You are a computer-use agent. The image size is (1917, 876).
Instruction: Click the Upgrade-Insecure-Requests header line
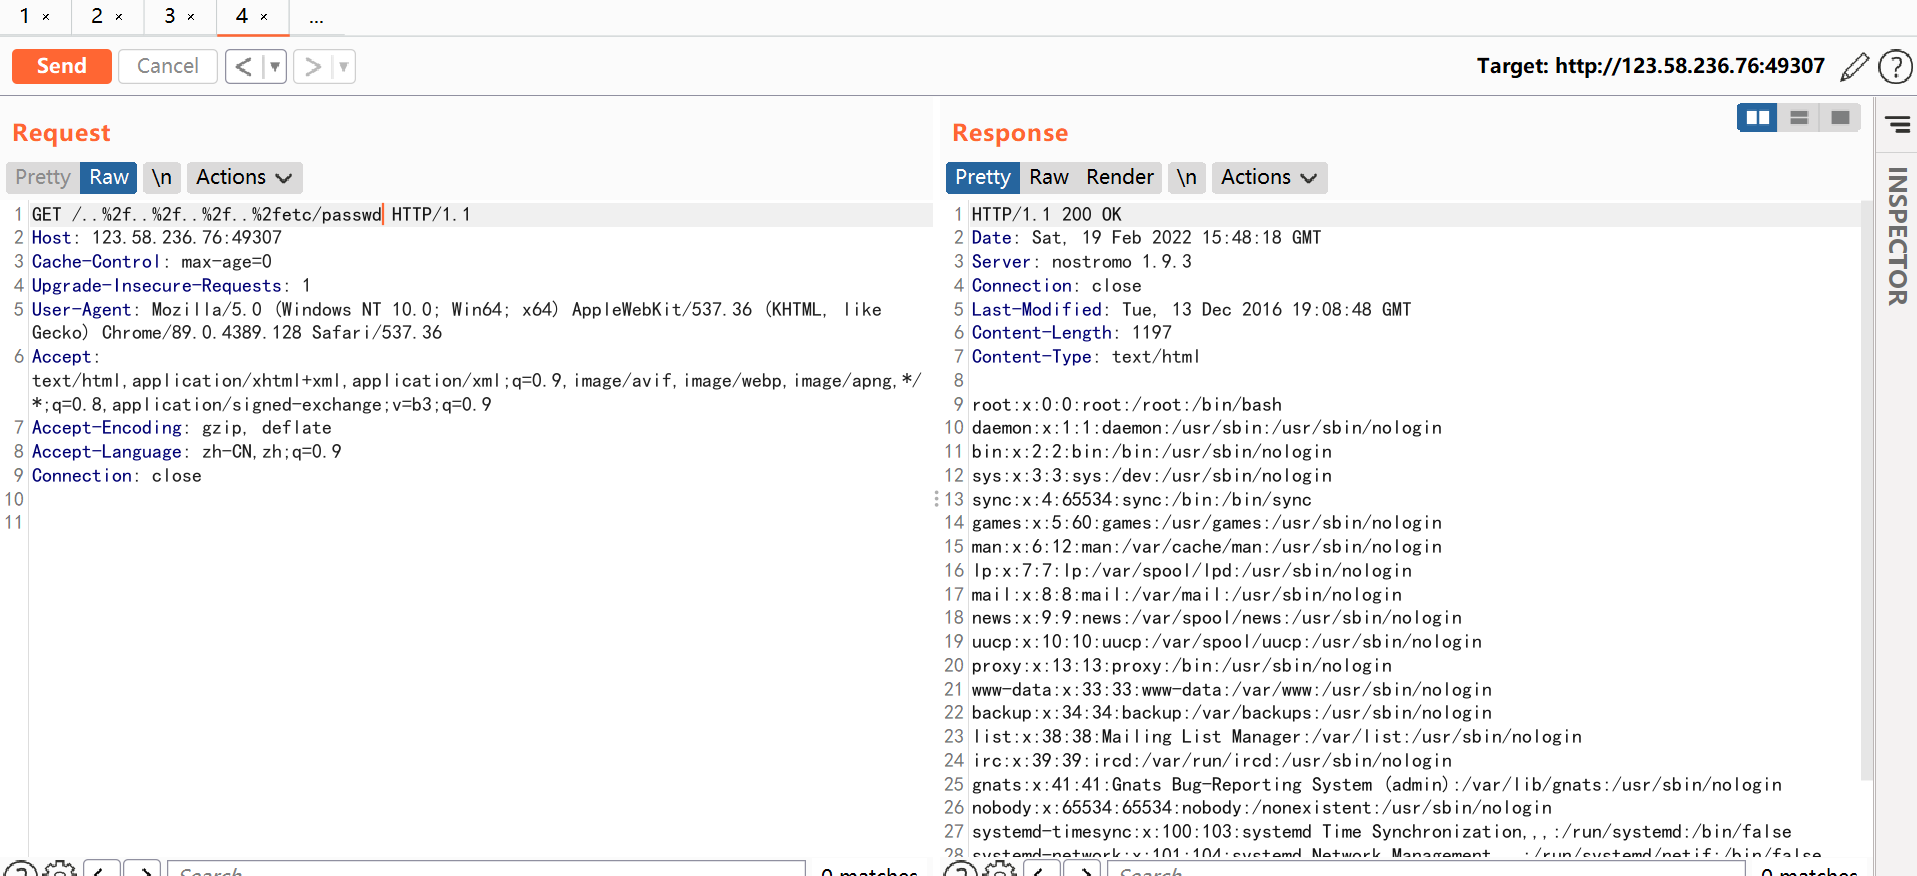(x=172, y=286)
